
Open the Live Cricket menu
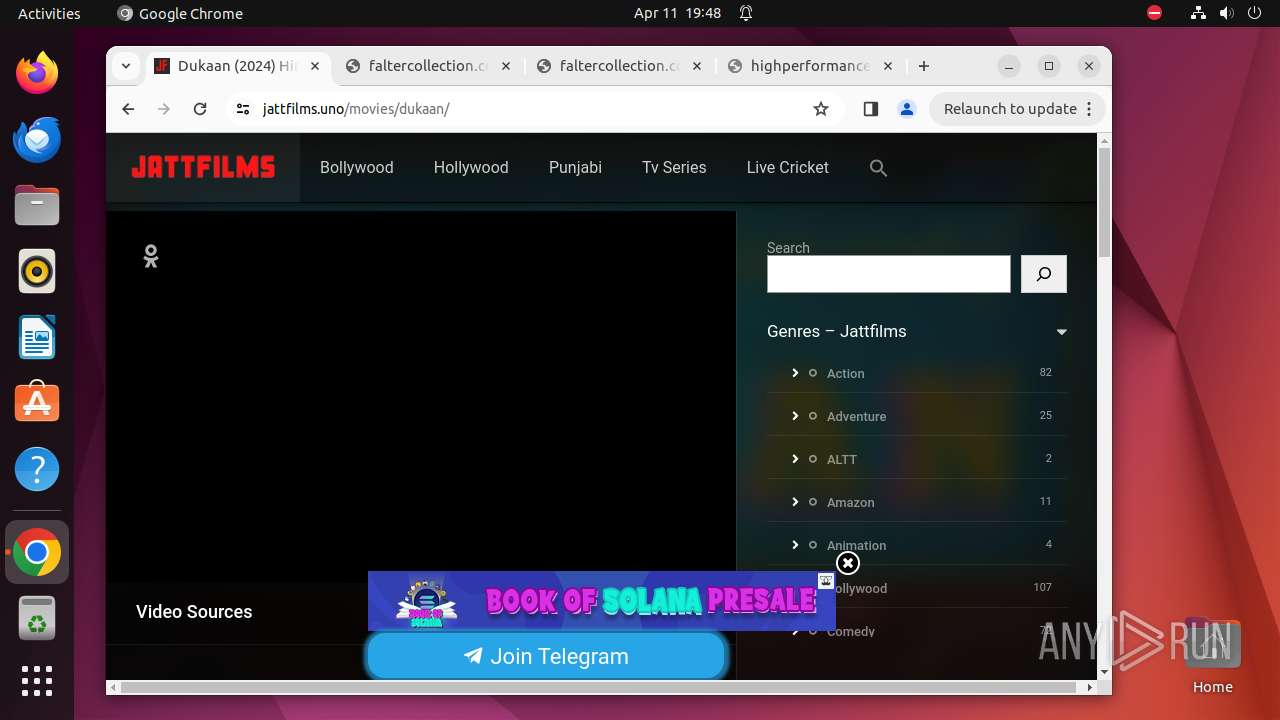[787, 168]
